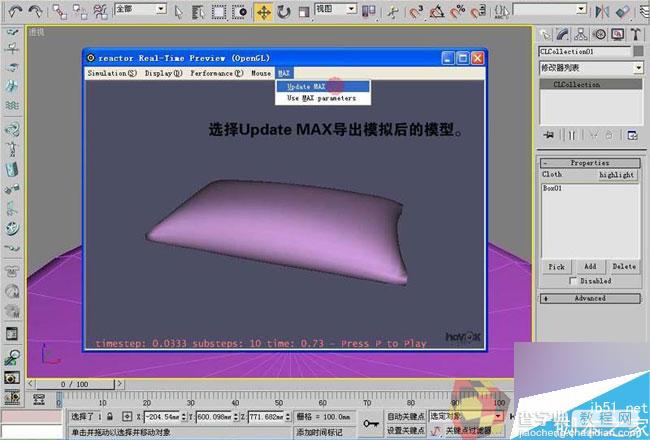Toggle the Angle Snap icon

[437, 12]
